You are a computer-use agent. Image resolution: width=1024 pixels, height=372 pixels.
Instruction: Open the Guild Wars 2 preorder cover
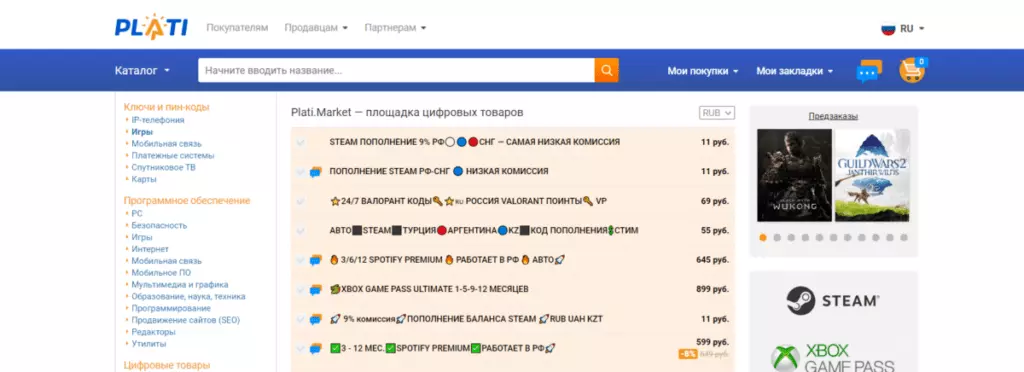(872, 175)
